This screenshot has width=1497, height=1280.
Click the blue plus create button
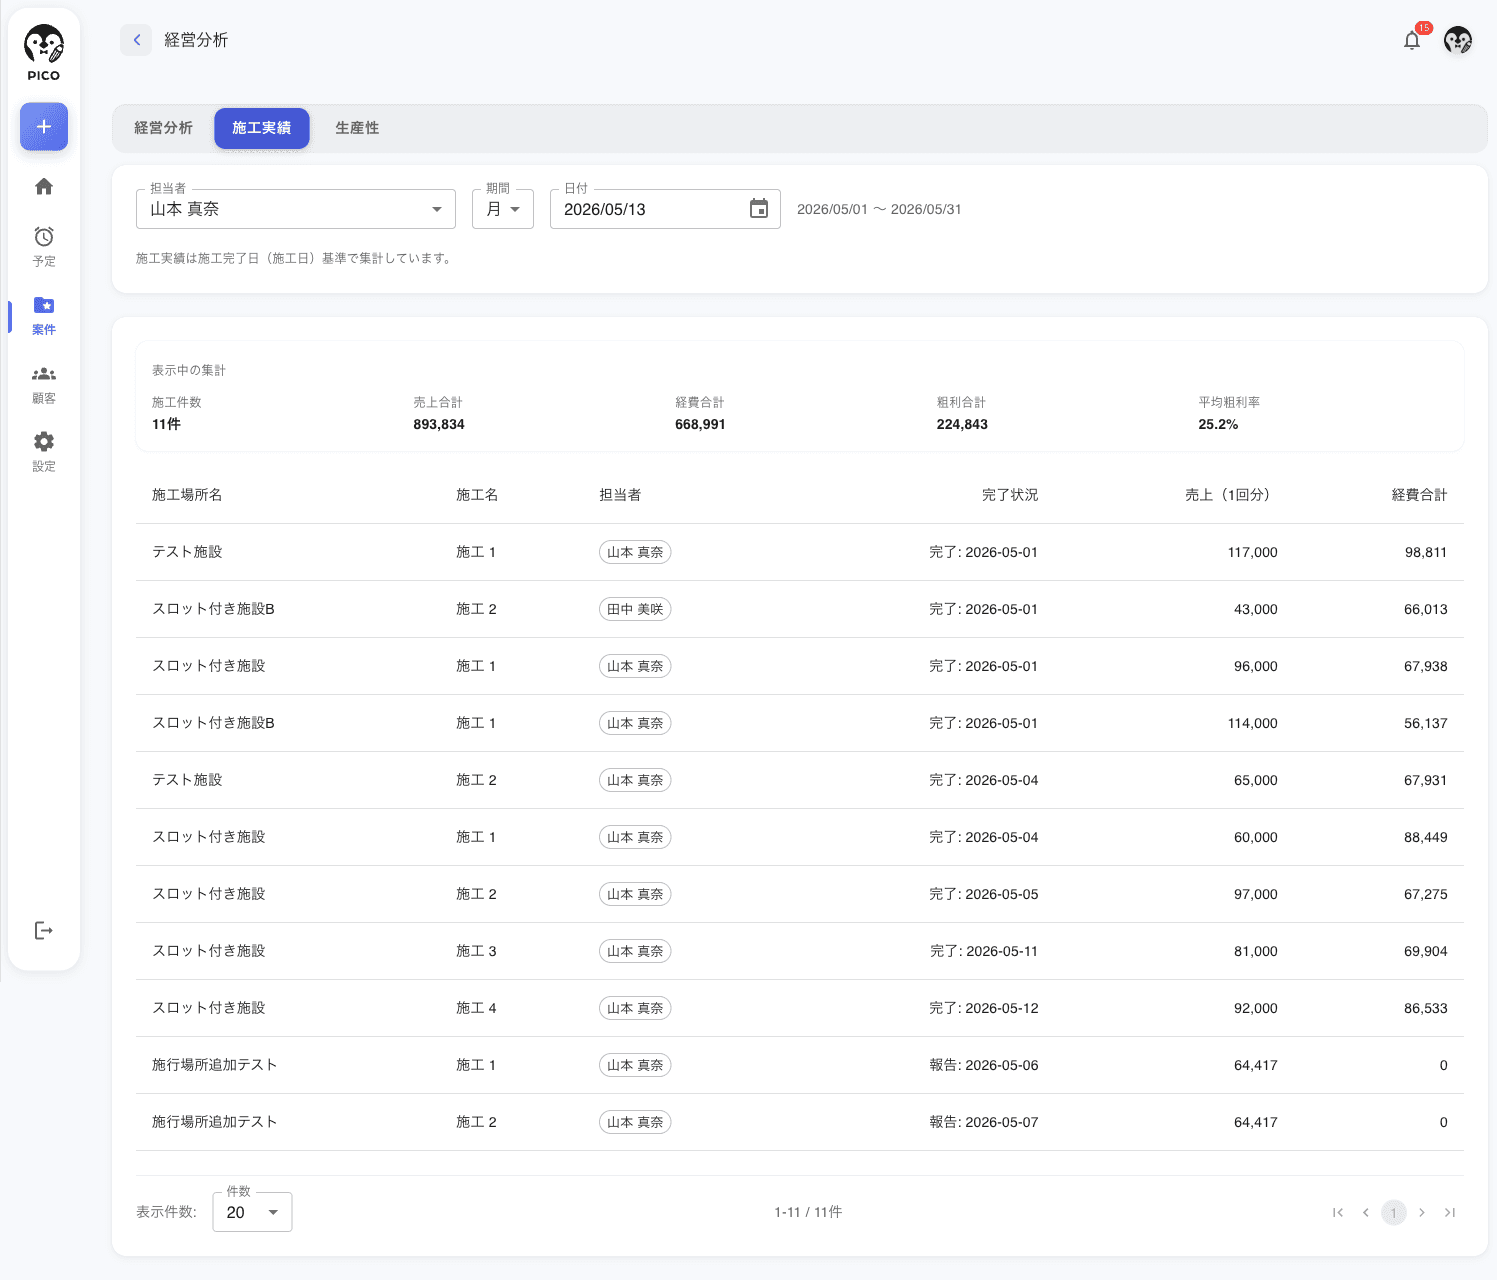click(x=44, y=127)
